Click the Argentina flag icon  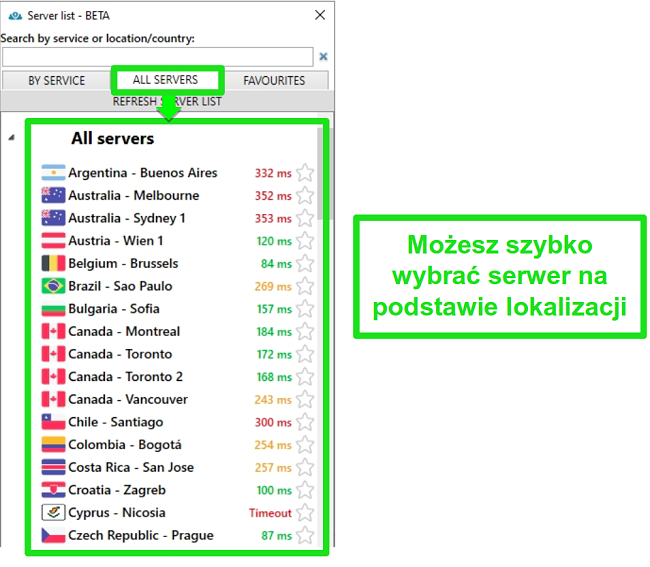coord(53,173)
